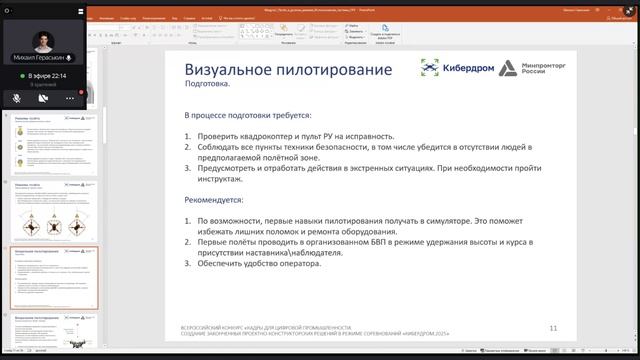The height and width of the screenshot is (360, 640).
Task: Turn on the camera in the call panel
Action: tap(43, 98)
